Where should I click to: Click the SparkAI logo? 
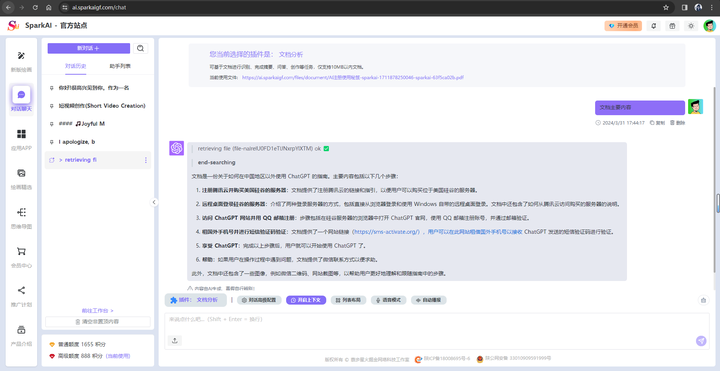[13, 26]
